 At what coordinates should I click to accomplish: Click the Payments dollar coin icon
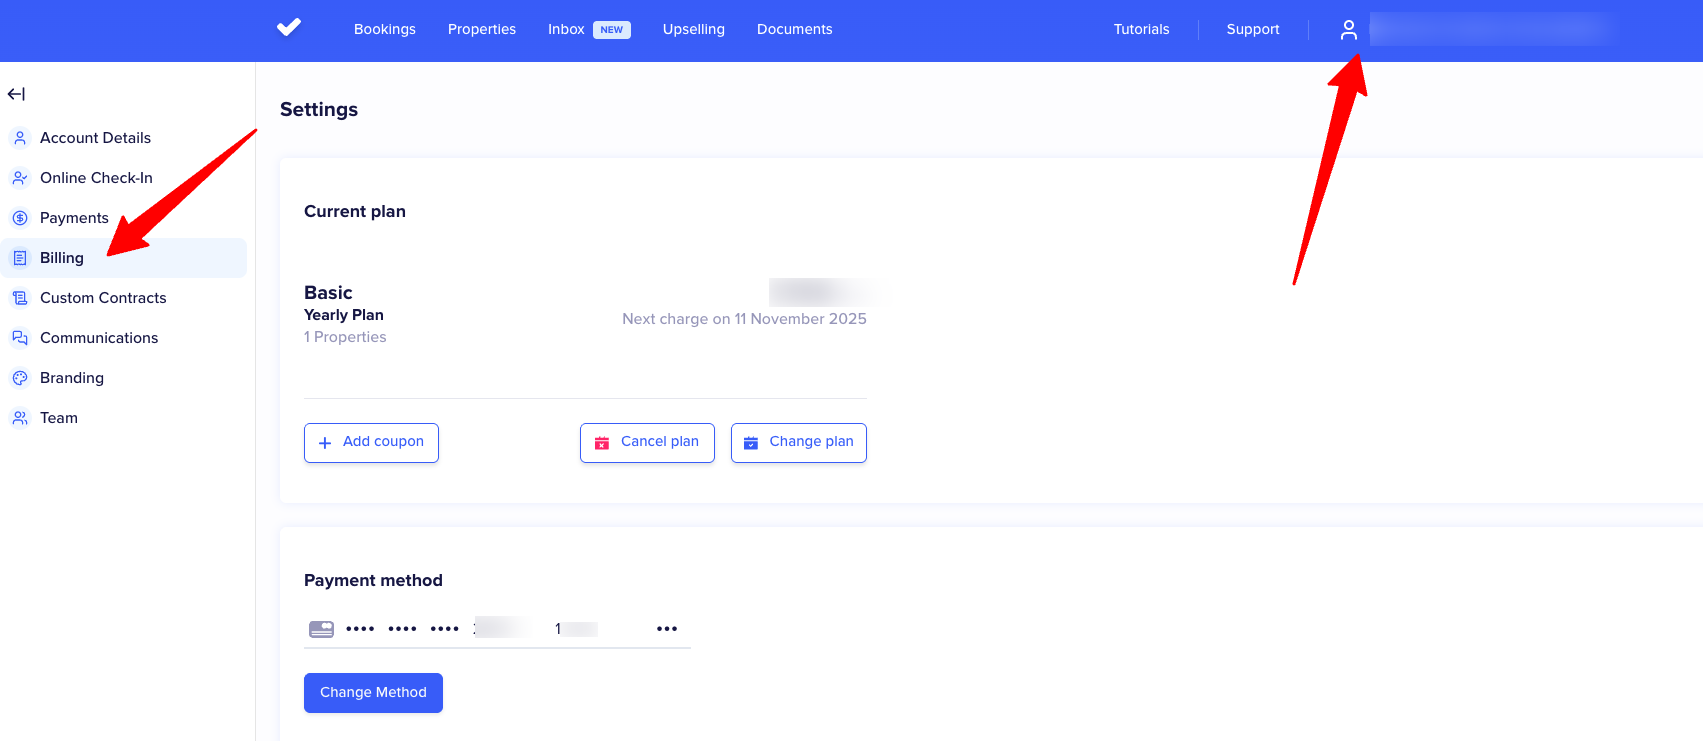click(x=20, y=218)
